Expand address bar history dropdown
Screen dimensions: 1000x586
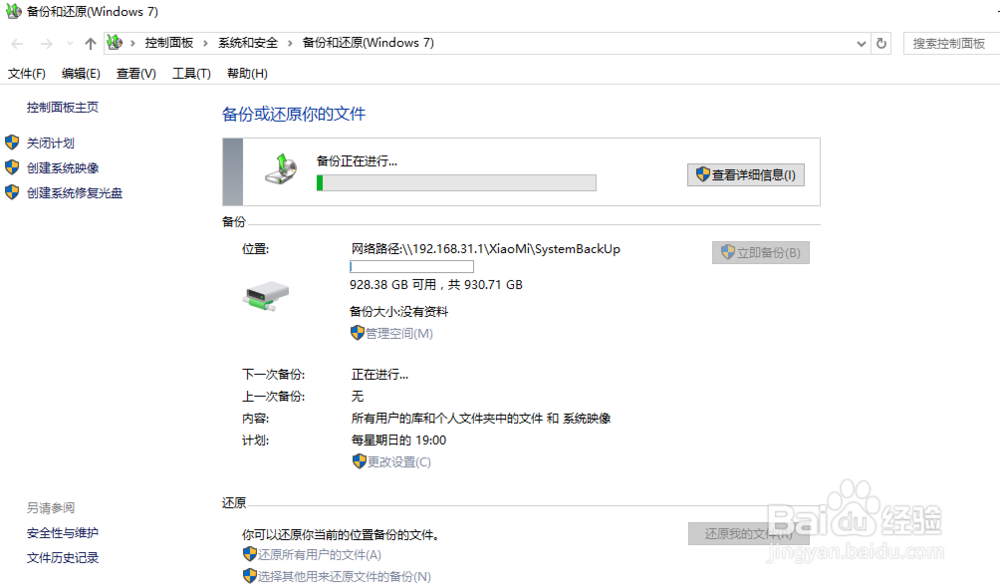point(861,43)
